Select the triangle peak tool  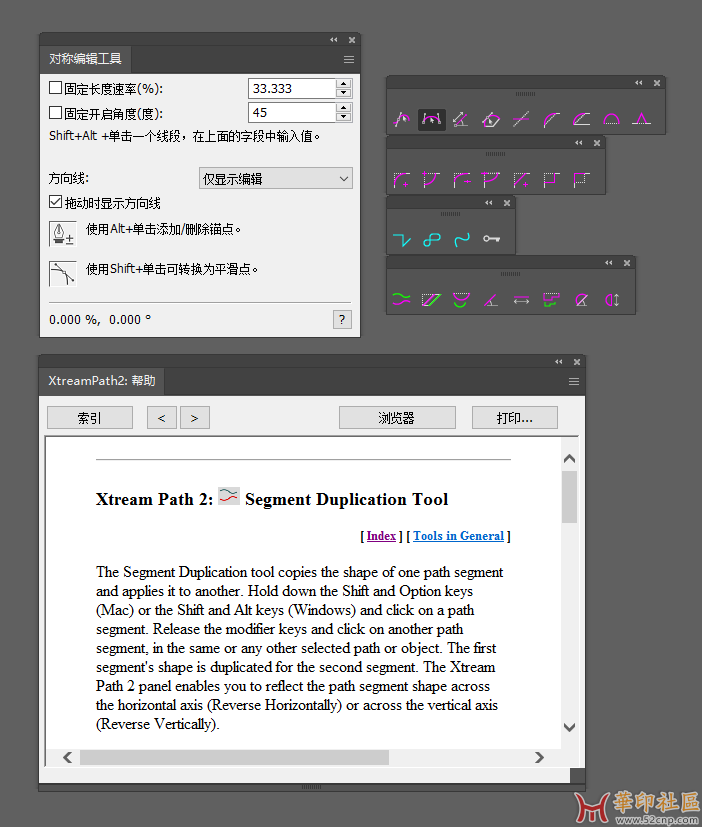(641, 120)
